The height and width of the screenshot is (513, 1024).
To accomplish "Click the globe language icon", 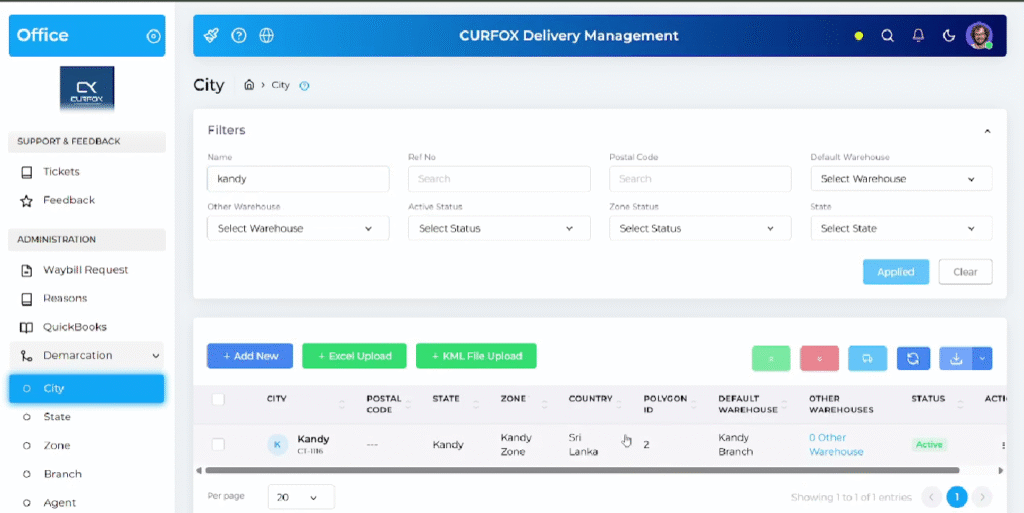I will point(266,36).
